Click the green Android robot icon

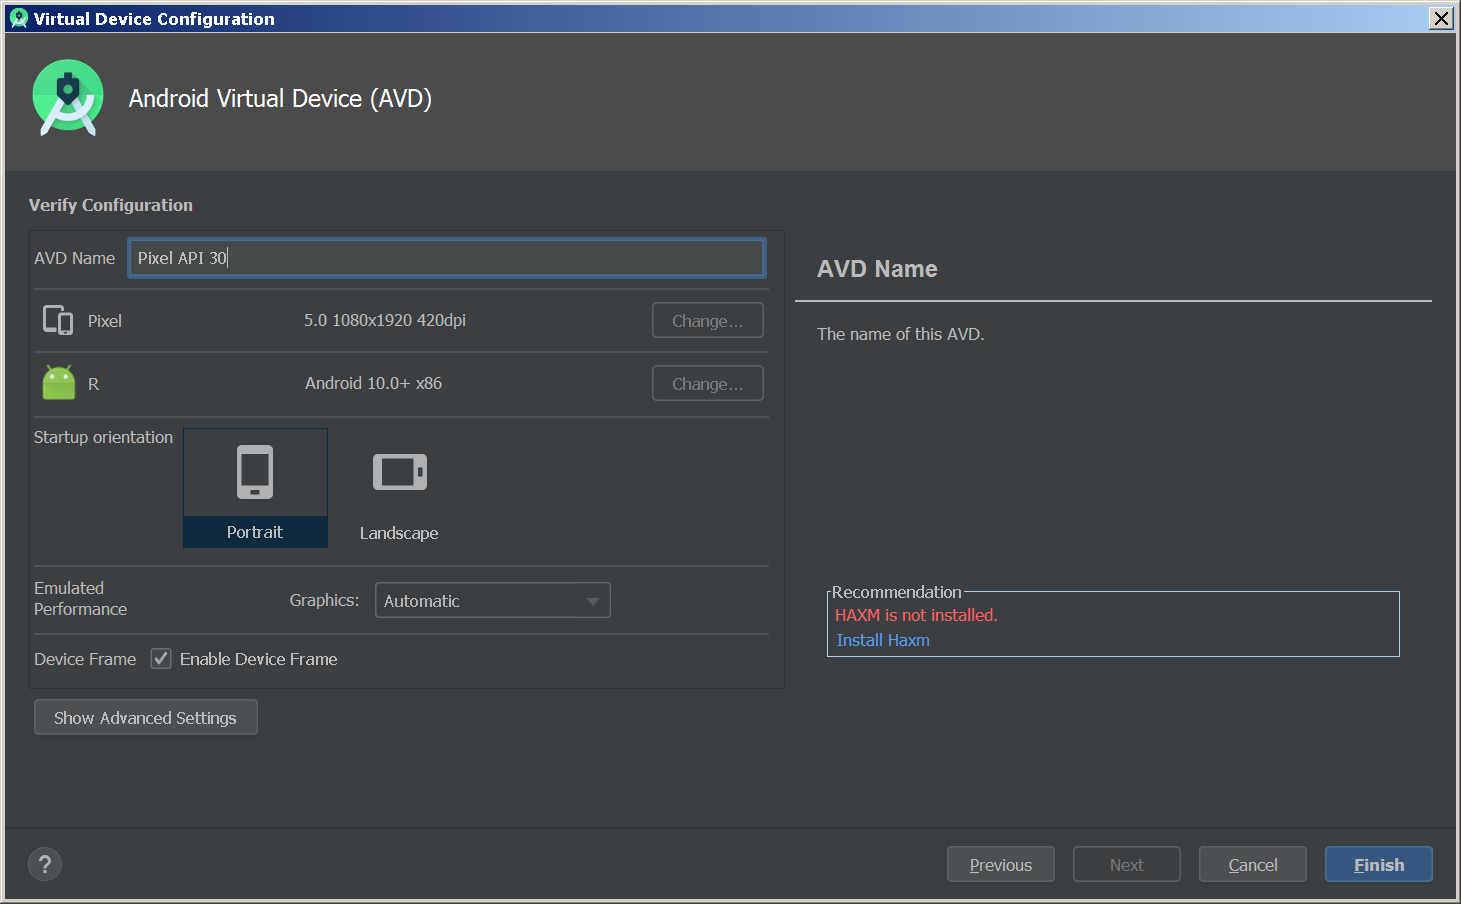(x=59, y=383)
